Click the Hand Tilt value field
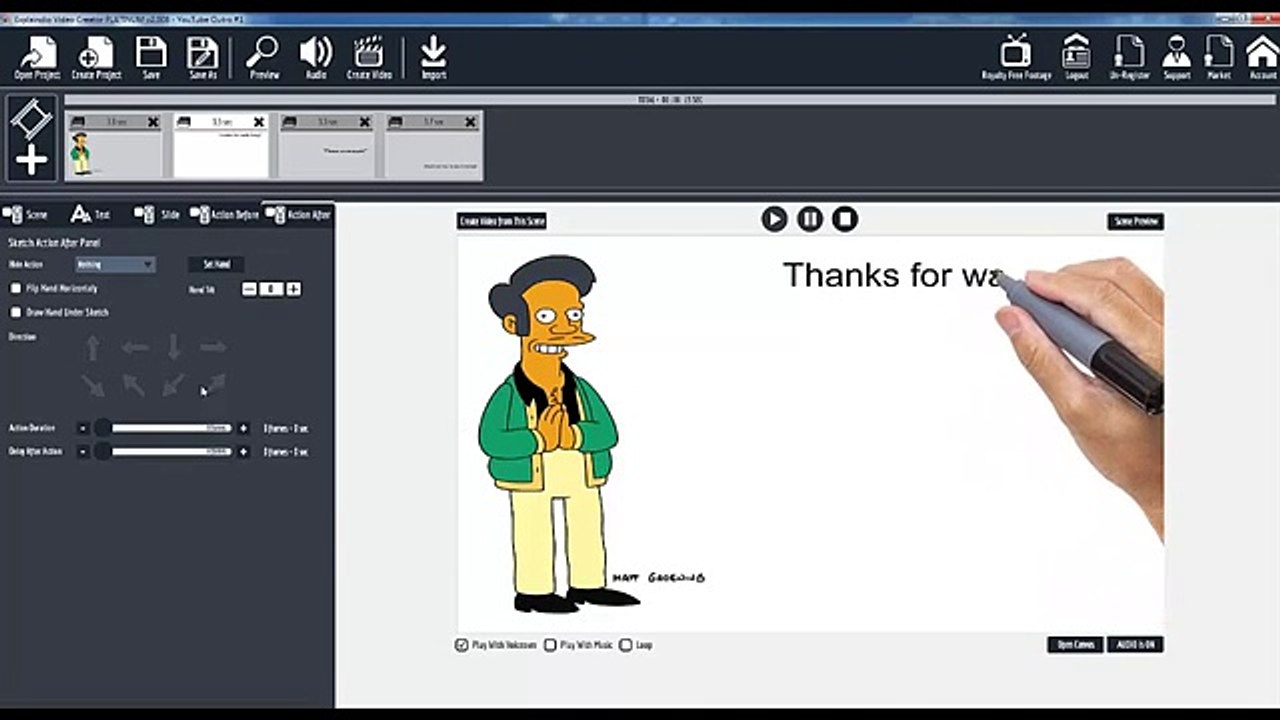The height and width of the screenshot is (720, 1280). click(271, 289)
